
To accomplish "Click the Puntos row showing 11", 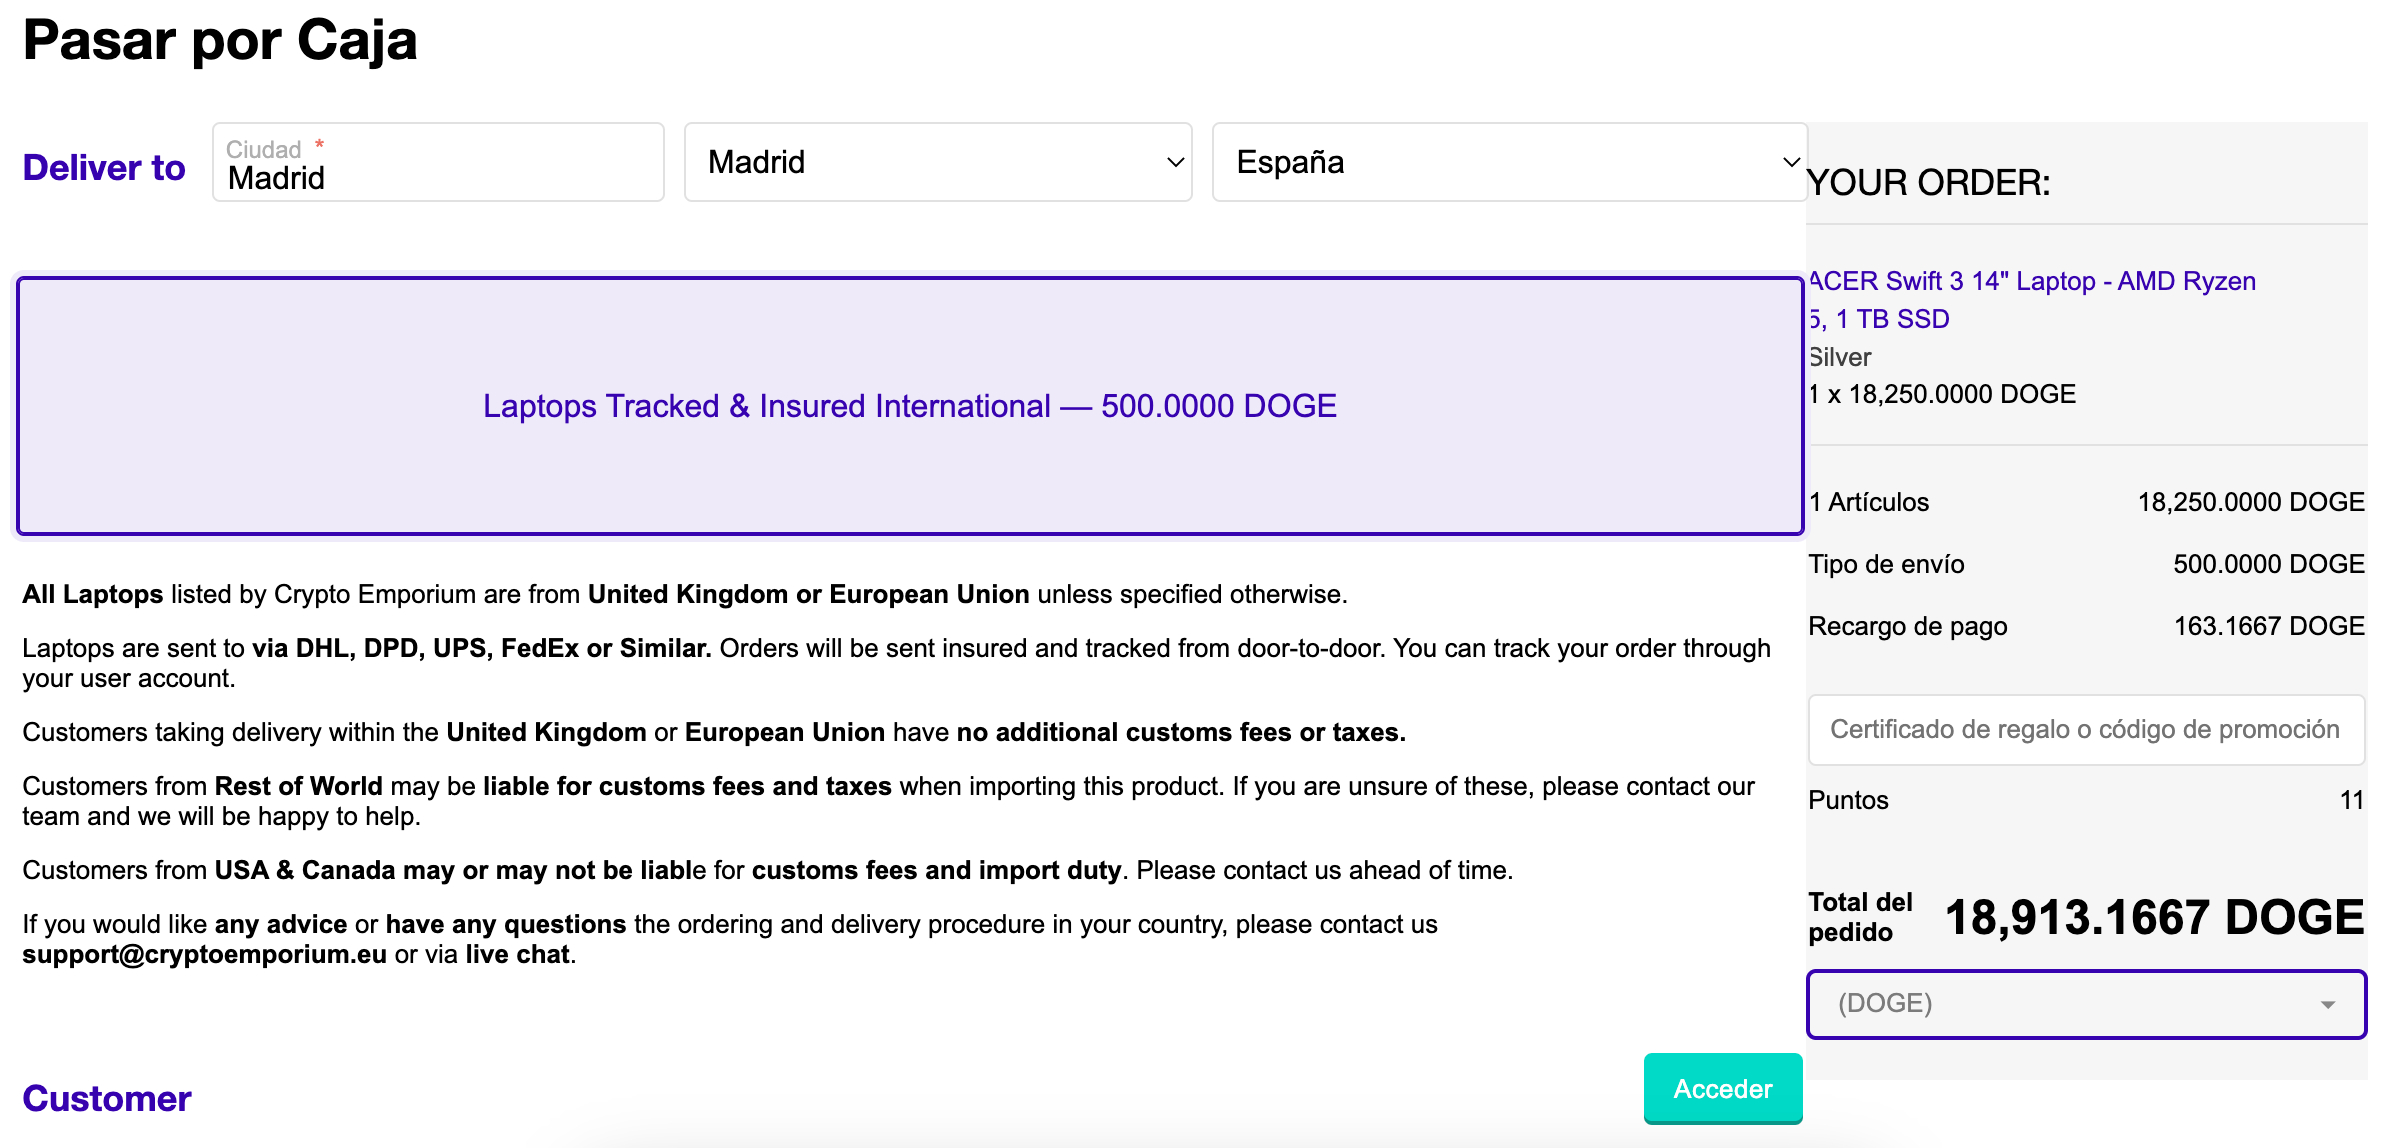I will tap(2086, 800).
